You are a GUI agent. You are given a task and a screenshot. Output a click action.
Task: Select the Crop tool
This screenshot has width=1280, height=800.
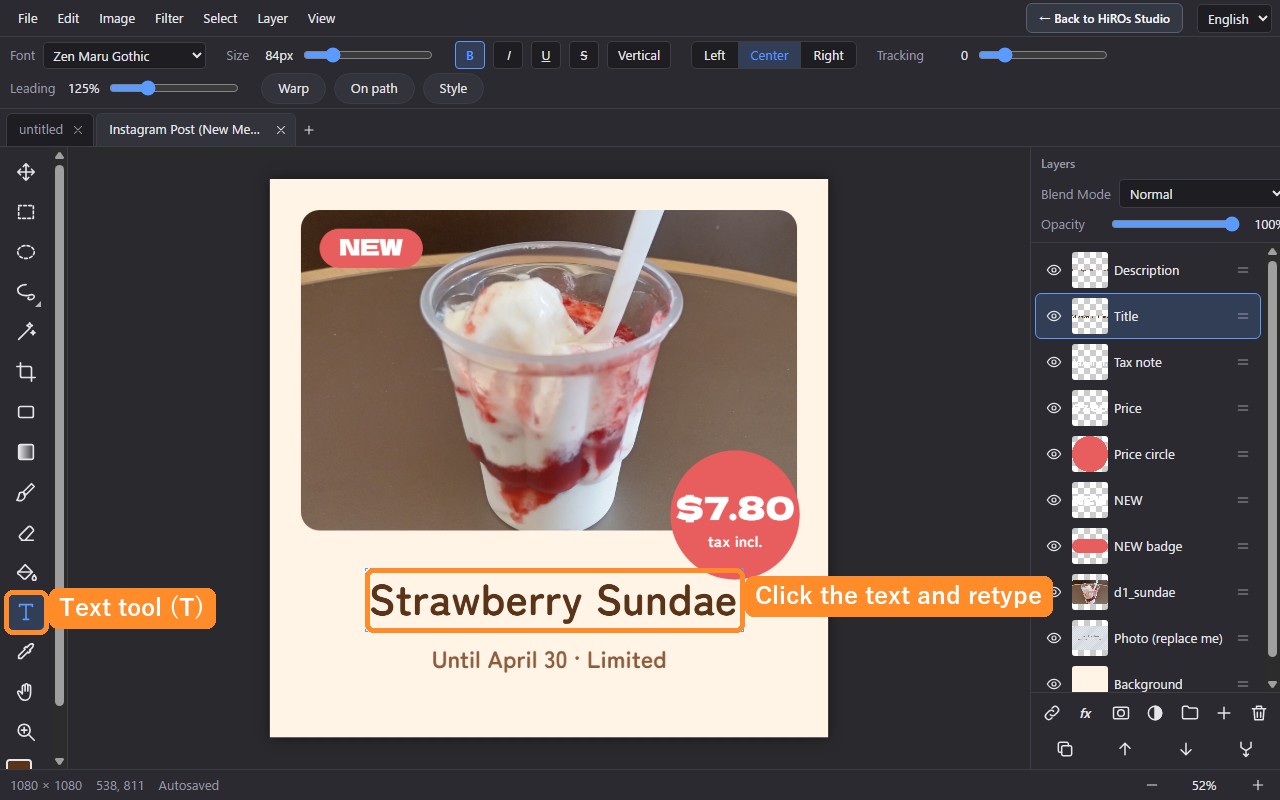(26, 372)
